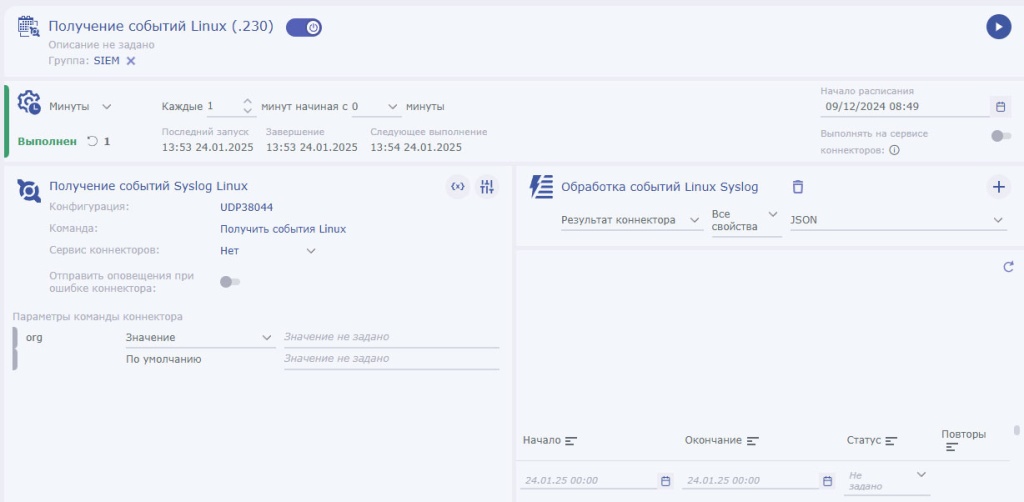Toggle the task enabled switch
This screenshot has width=1024, height=502.
click(304, 28)
